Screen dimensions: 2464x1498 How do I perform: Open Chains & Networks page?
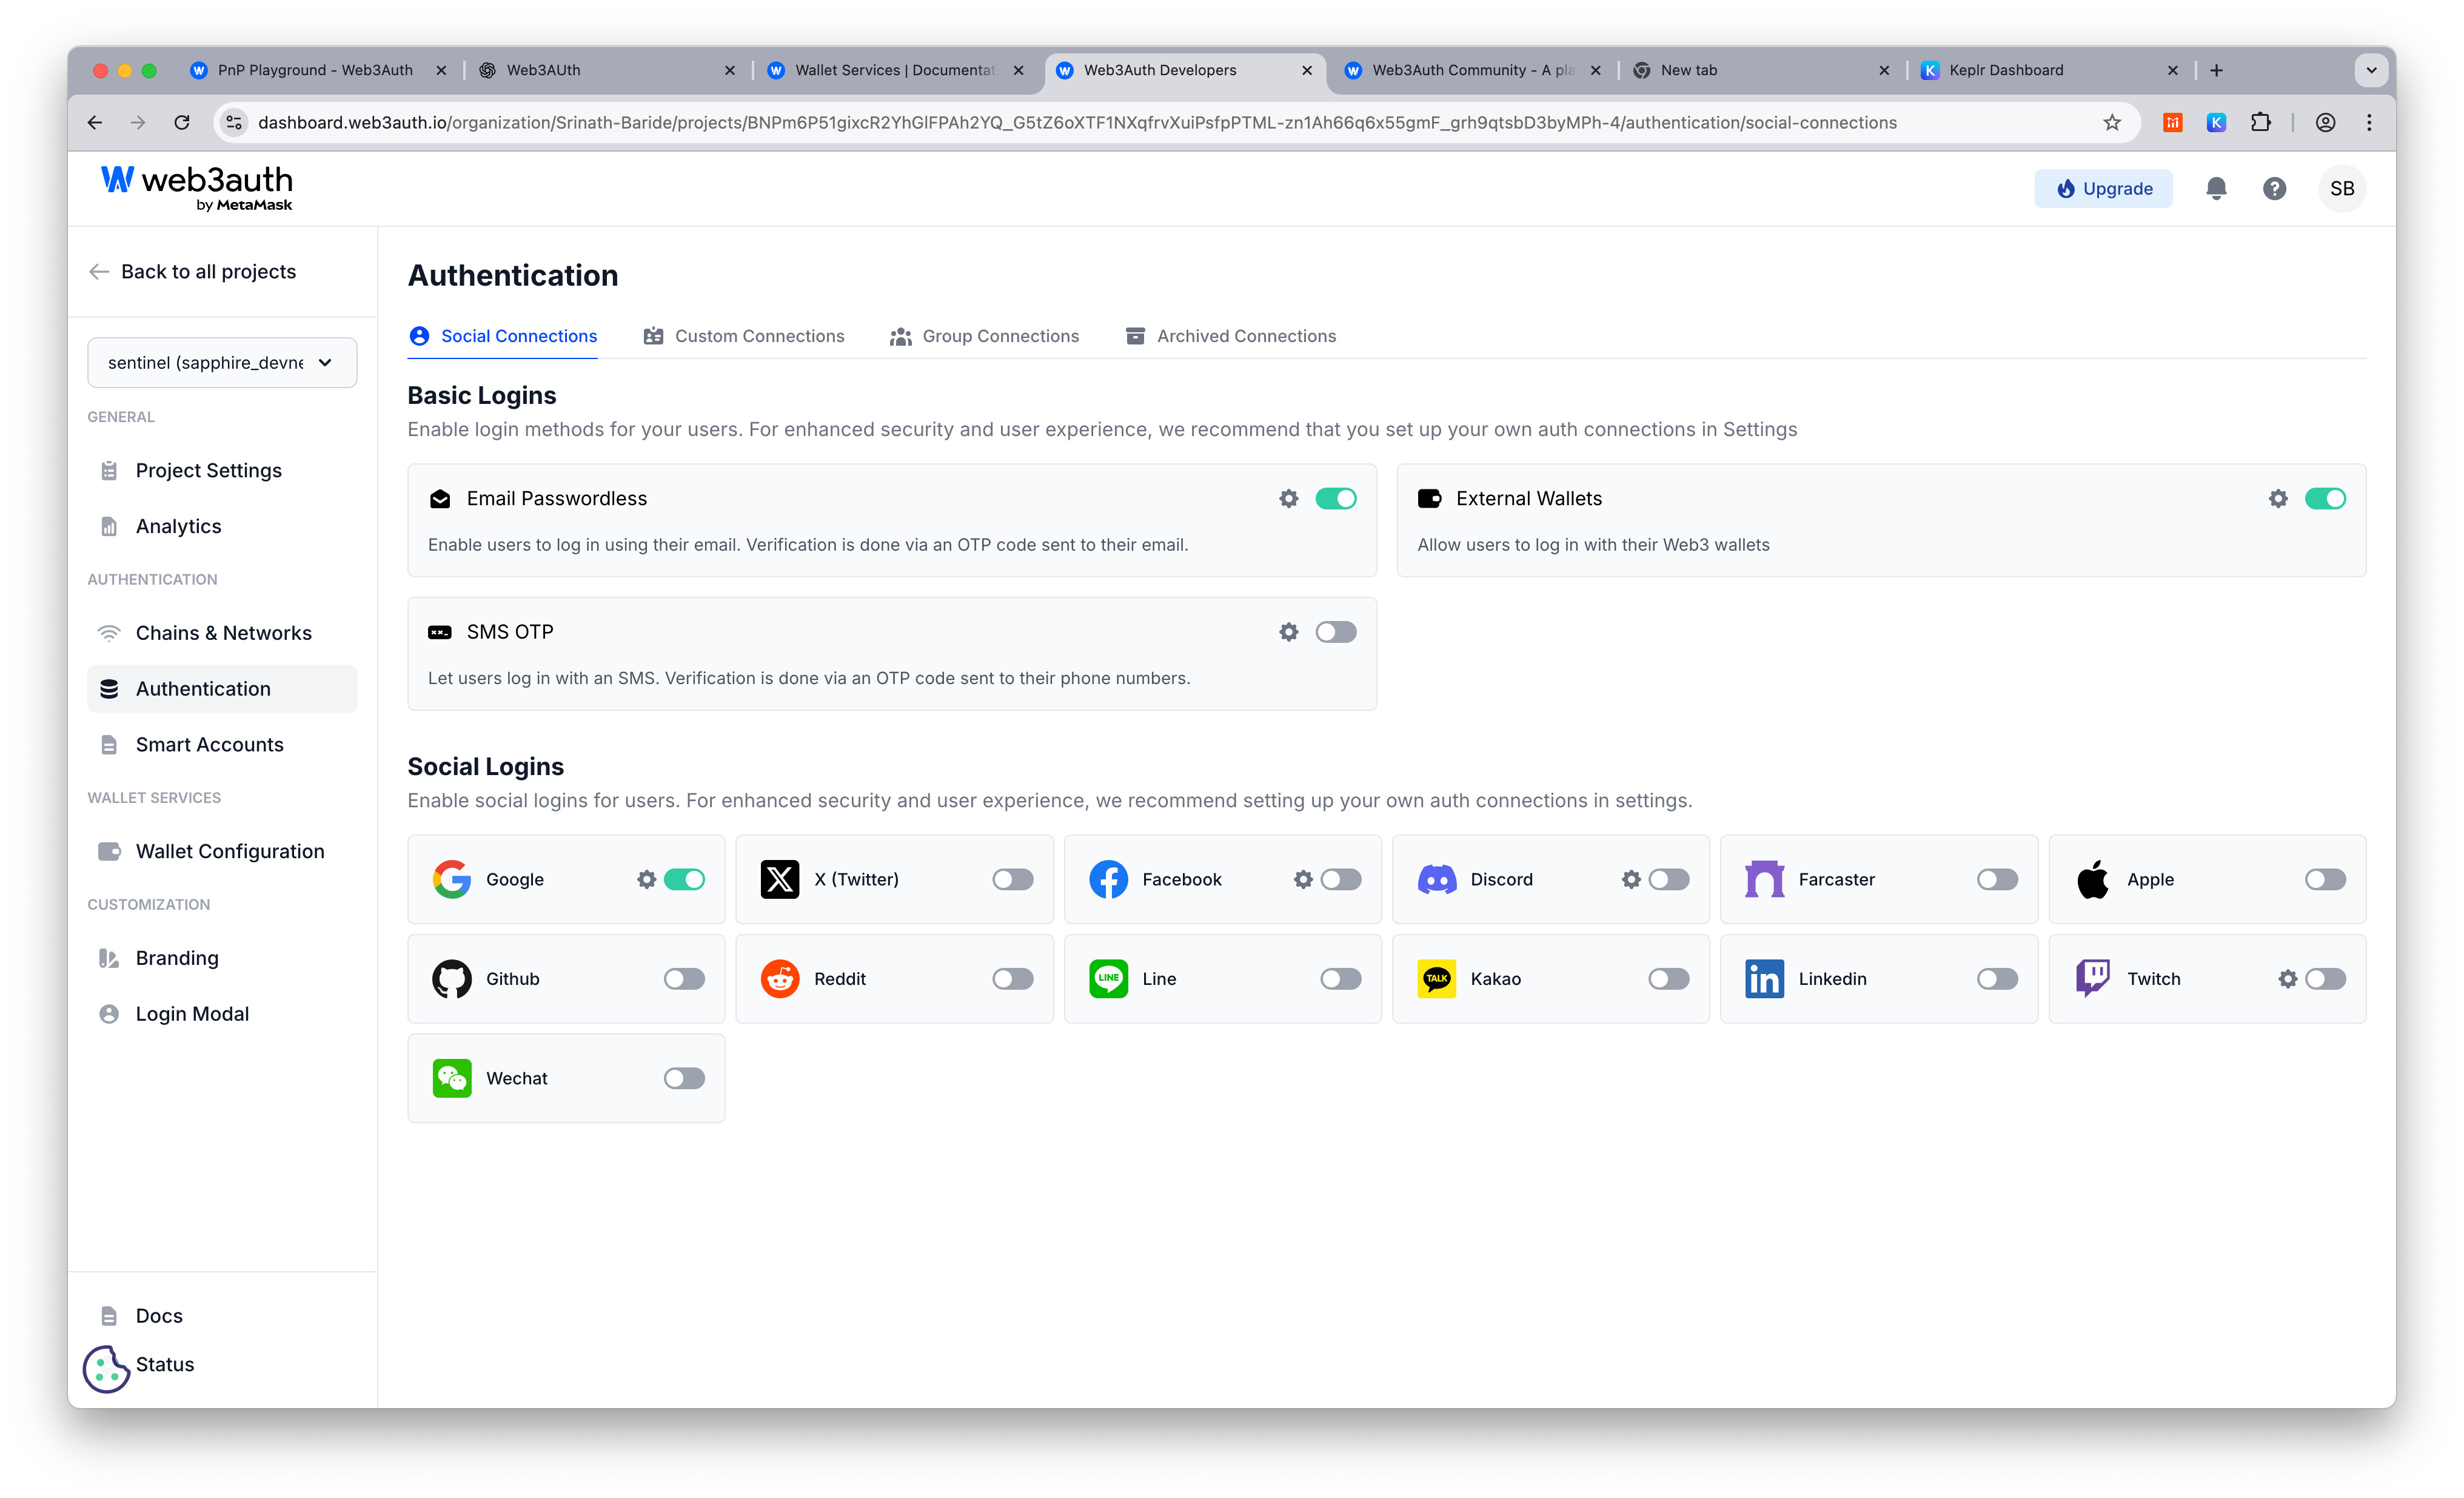[x=222, y=633]
